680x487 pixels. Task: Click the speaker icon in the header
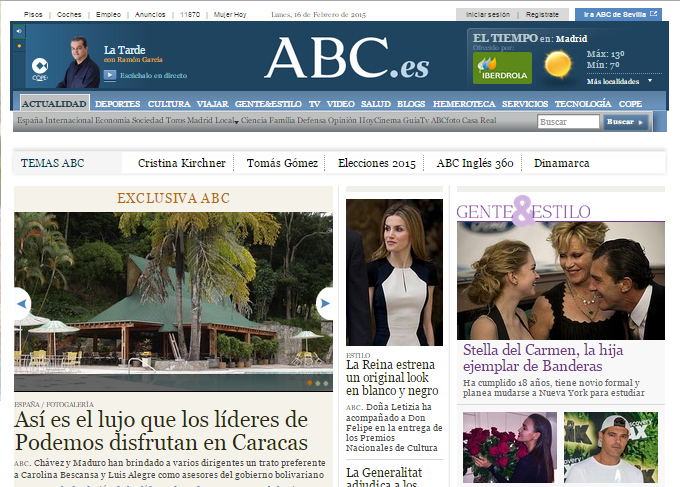19,31
